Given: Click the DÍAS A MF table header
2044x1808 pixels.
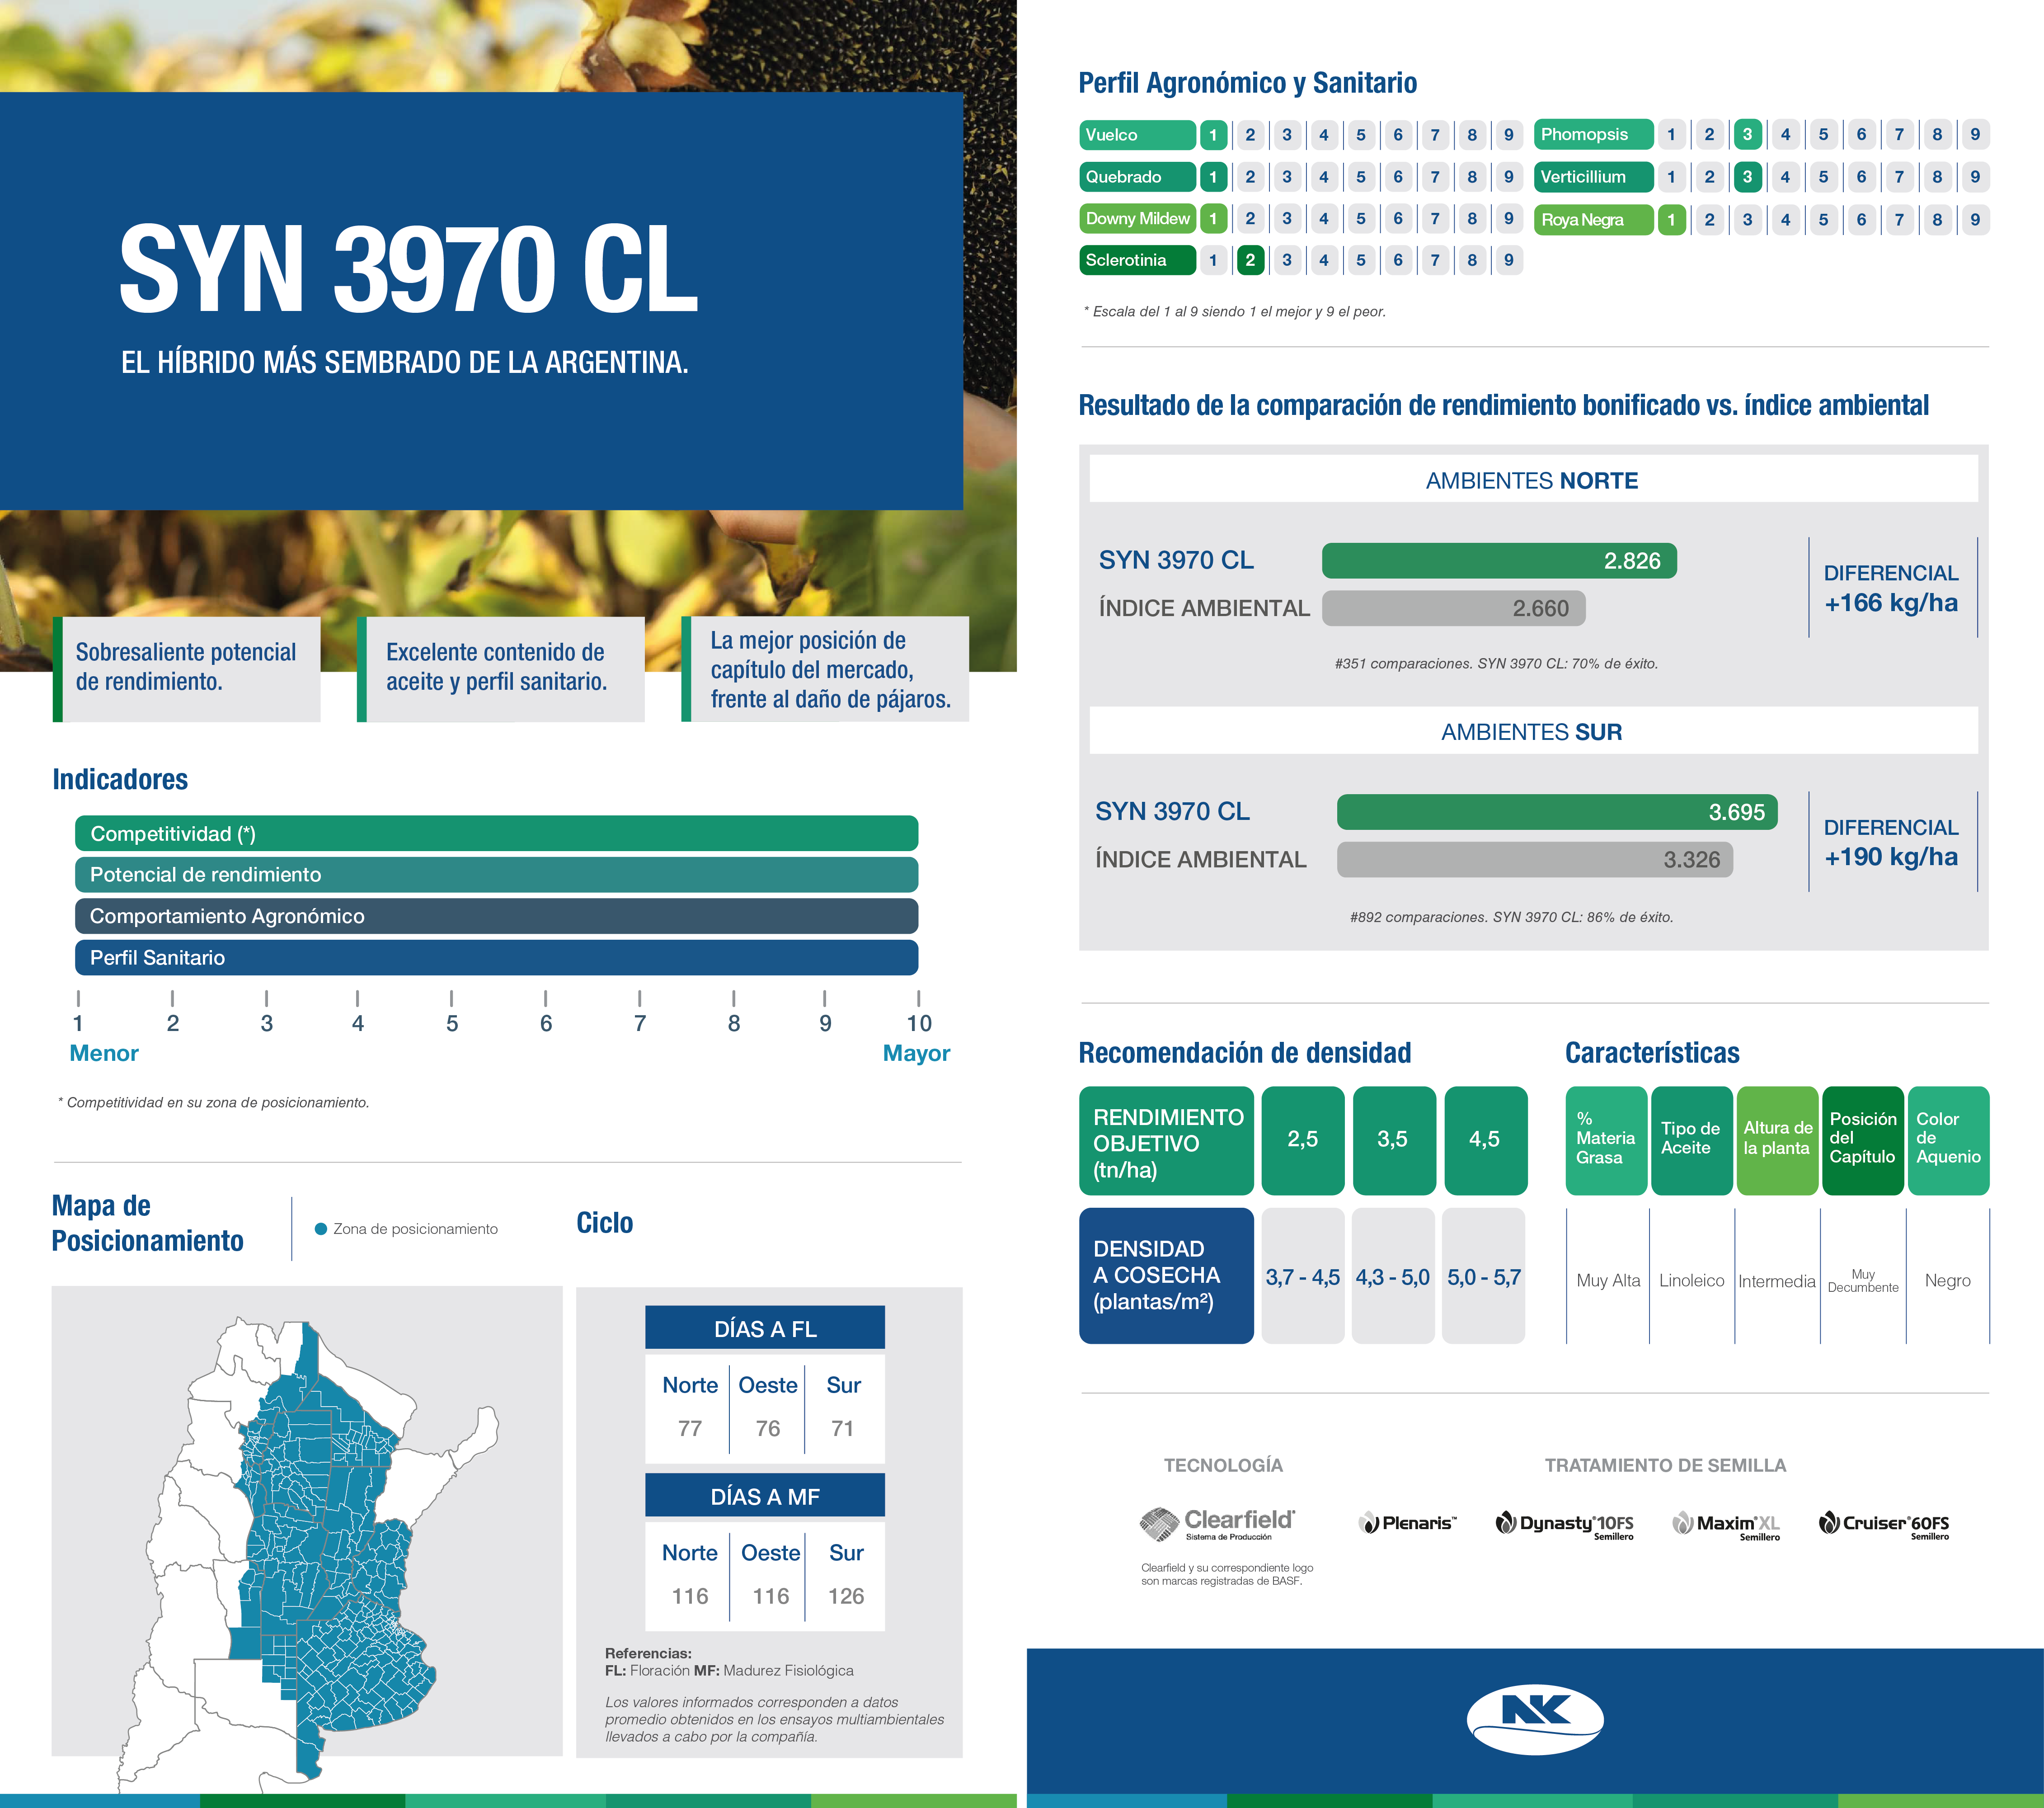Looking at the screenshot, I should [x=765, y=1496].
